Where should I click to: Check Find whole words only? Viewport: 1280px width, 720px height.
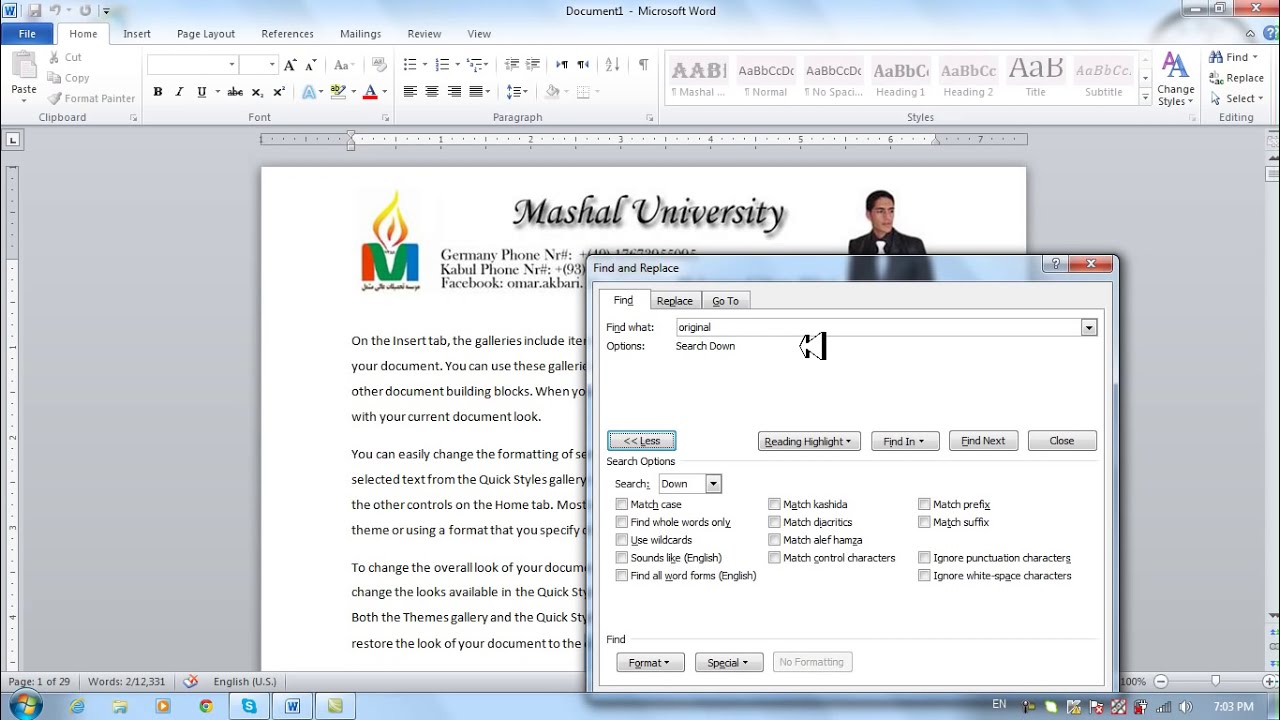[x=622, y=523]
